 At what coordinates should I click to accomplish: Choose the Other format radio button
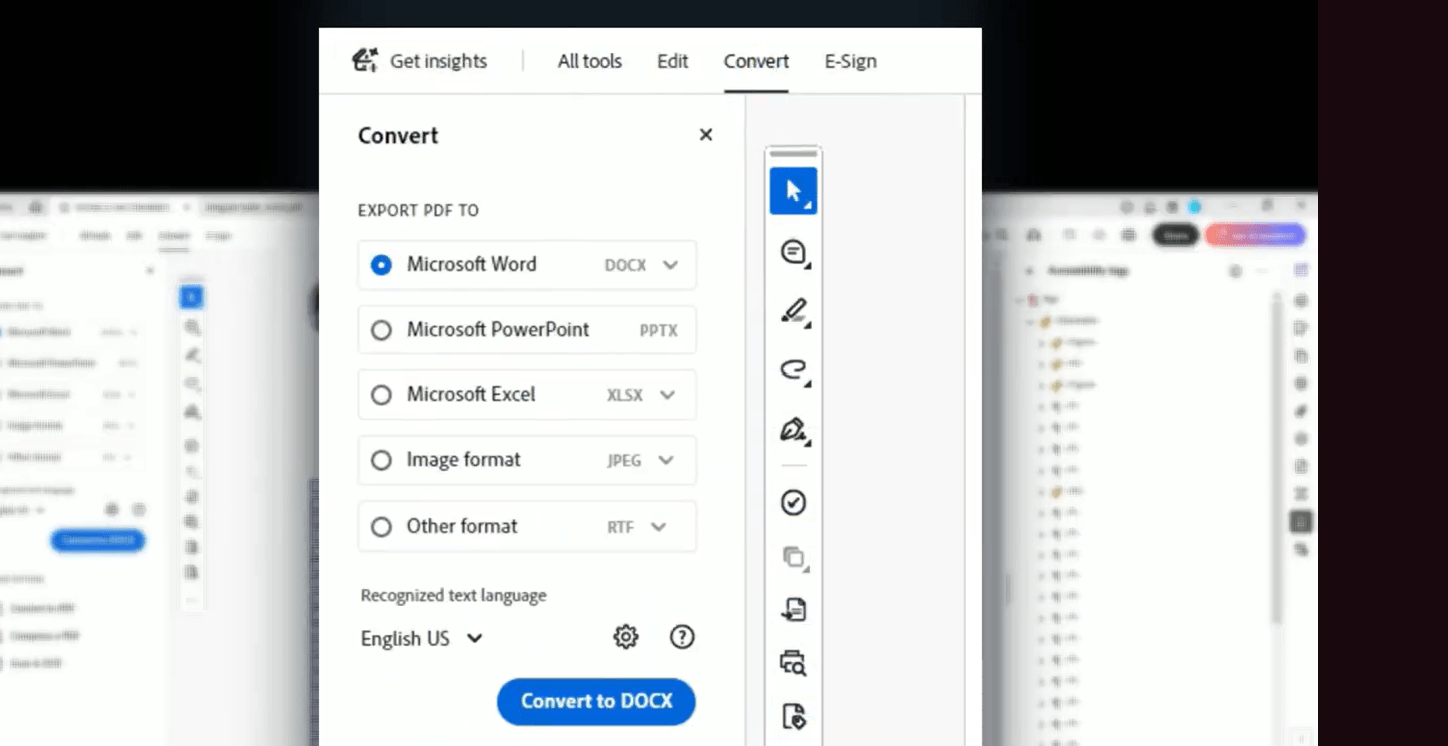[x=381, y=527]
